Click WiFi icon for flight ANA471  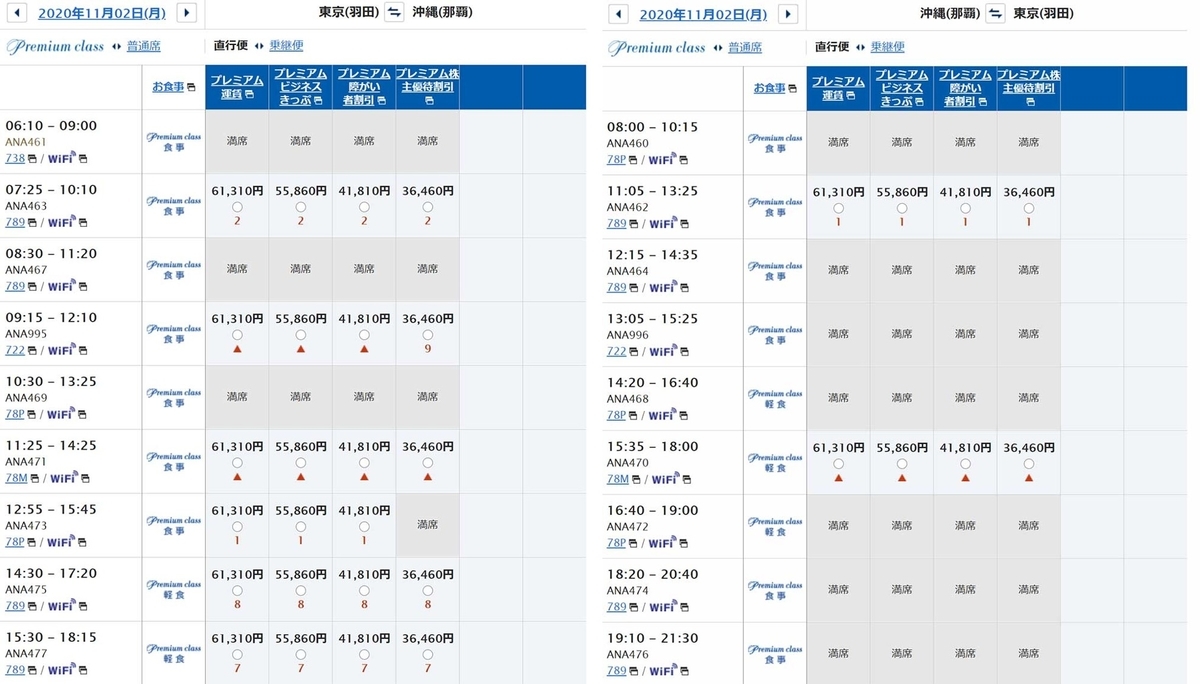64,478
